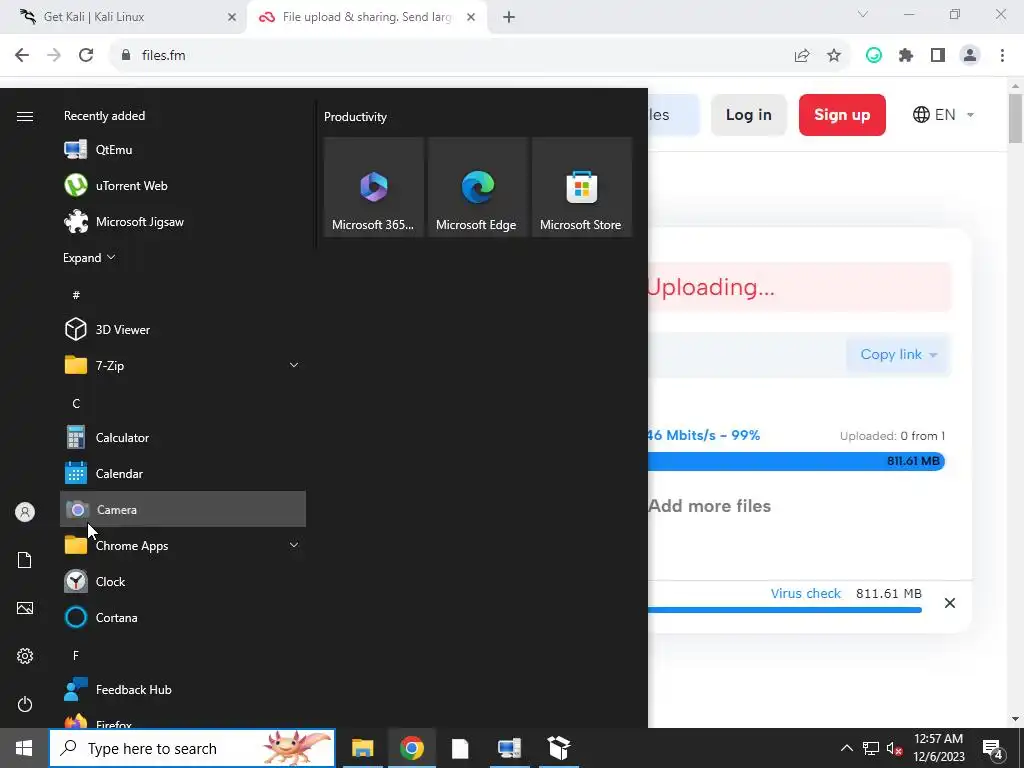Open File Explorer from taskbar
The height and width of the screenshot is (768, 1024).
tap(362, 748)
